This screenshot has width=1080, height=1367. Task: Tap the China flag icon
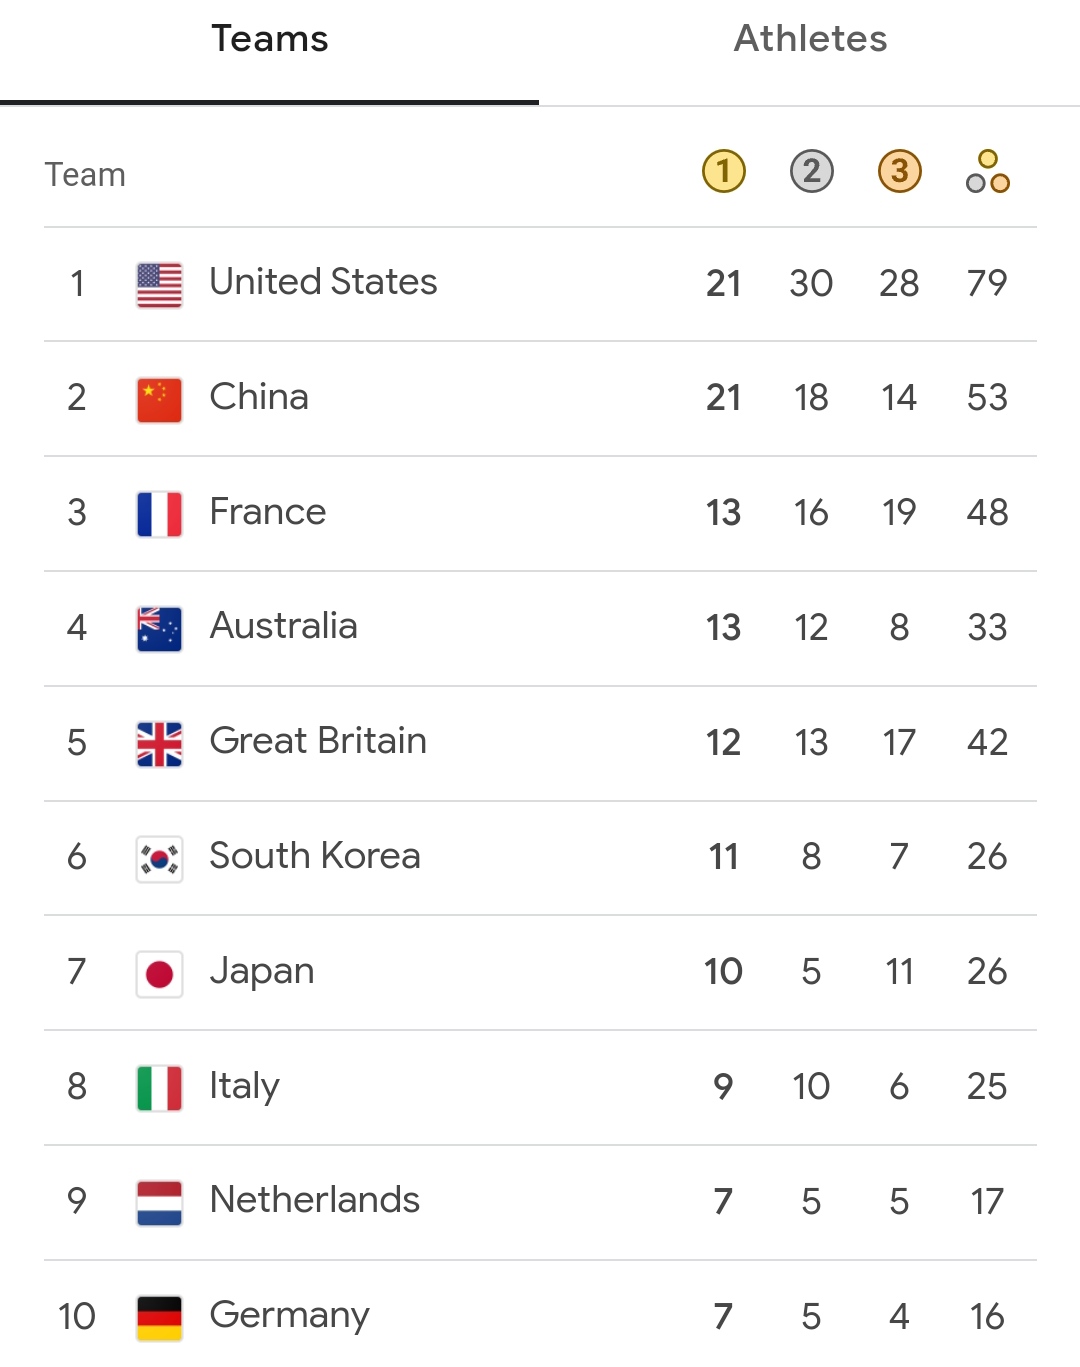160,400
